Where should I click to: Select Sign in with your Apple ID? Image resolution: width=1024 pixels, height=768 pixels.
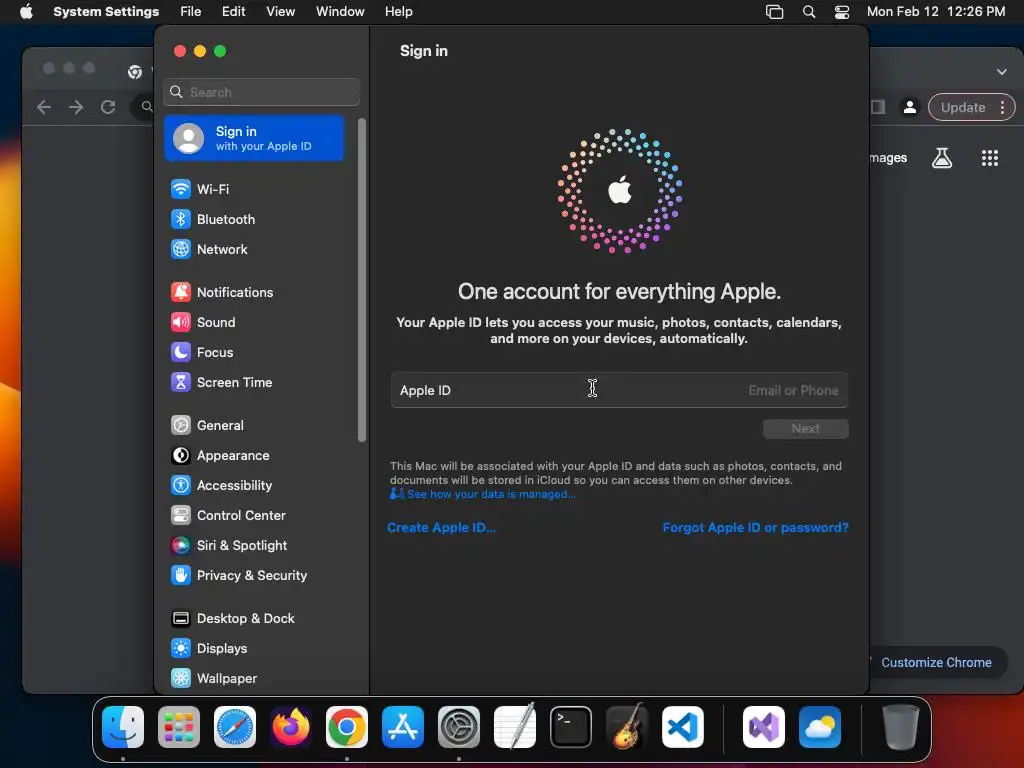tap(255, 138)
